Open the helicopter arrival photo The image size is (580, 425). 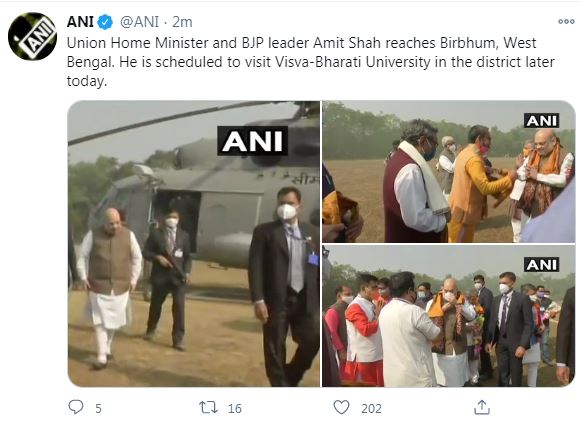coord(194,244)
